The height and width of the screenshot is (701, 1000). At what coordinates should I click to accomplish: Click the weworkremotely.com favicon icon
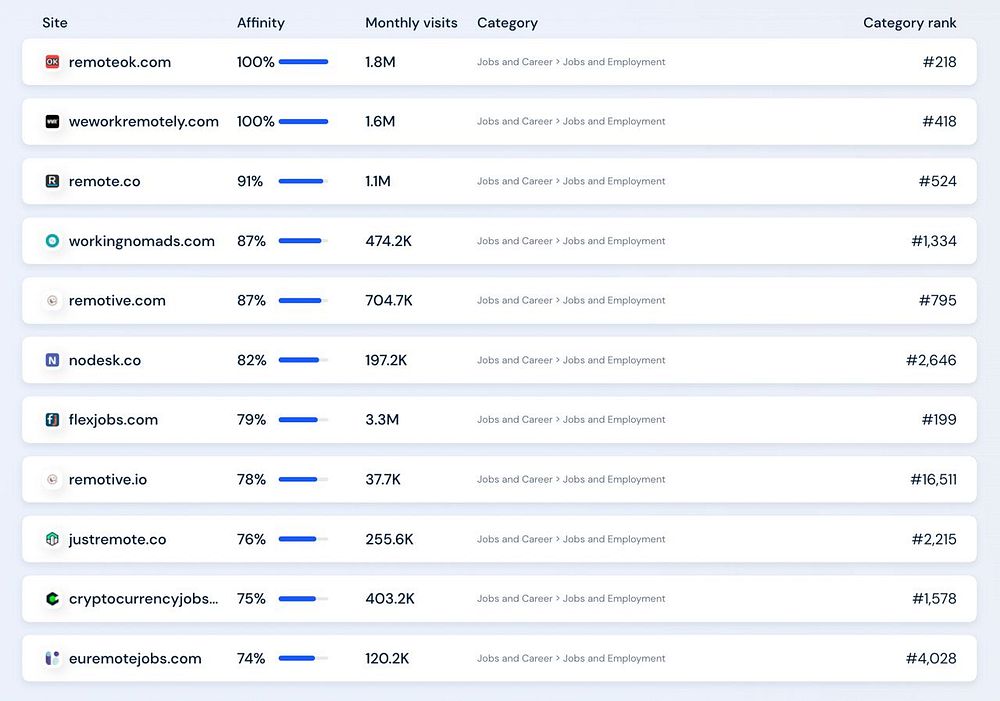pyautogui.click(x=52, y=121)
